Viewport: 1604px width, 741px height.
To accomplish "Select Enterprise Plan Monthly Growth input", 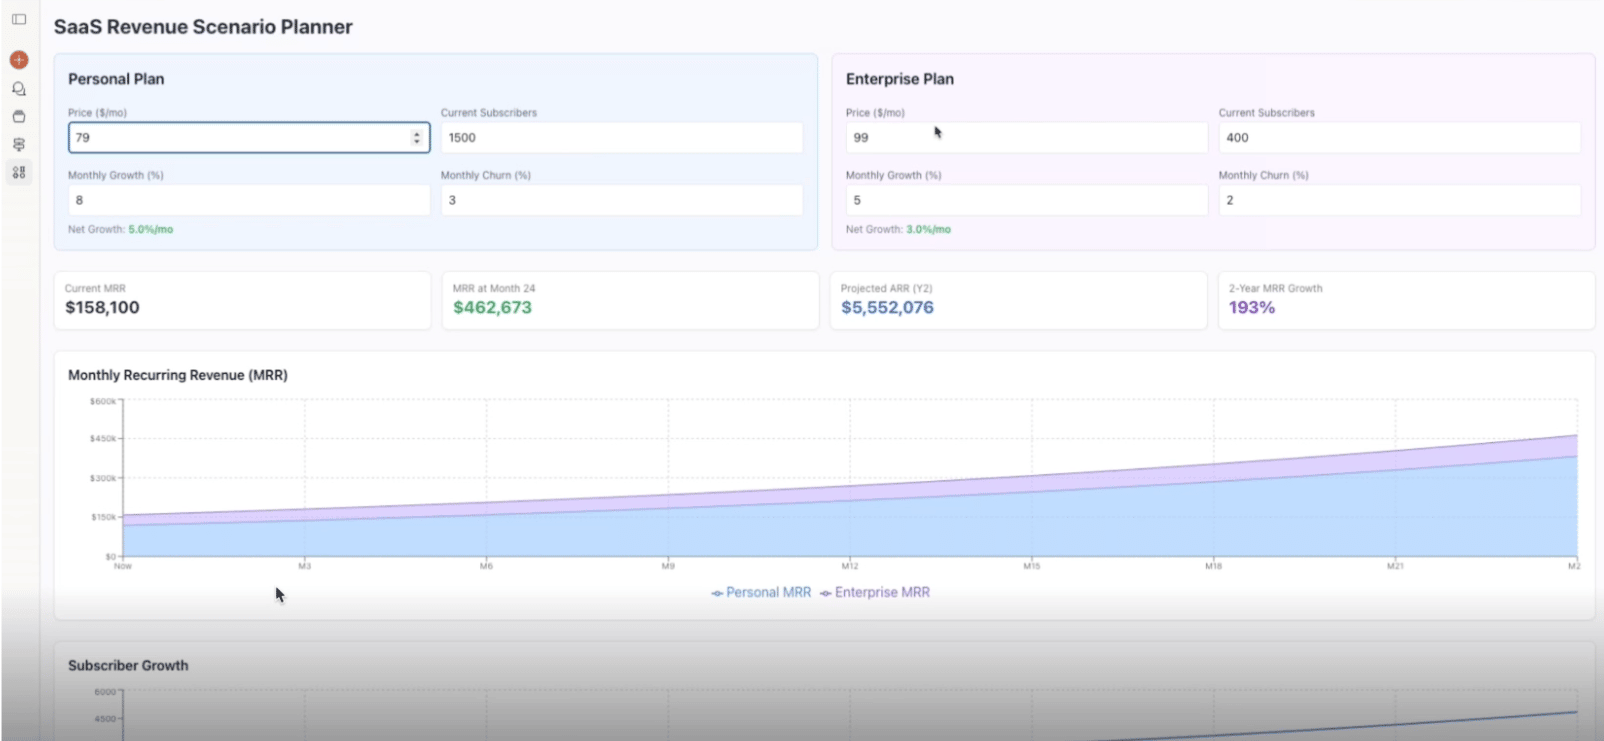I will 1026,200.
